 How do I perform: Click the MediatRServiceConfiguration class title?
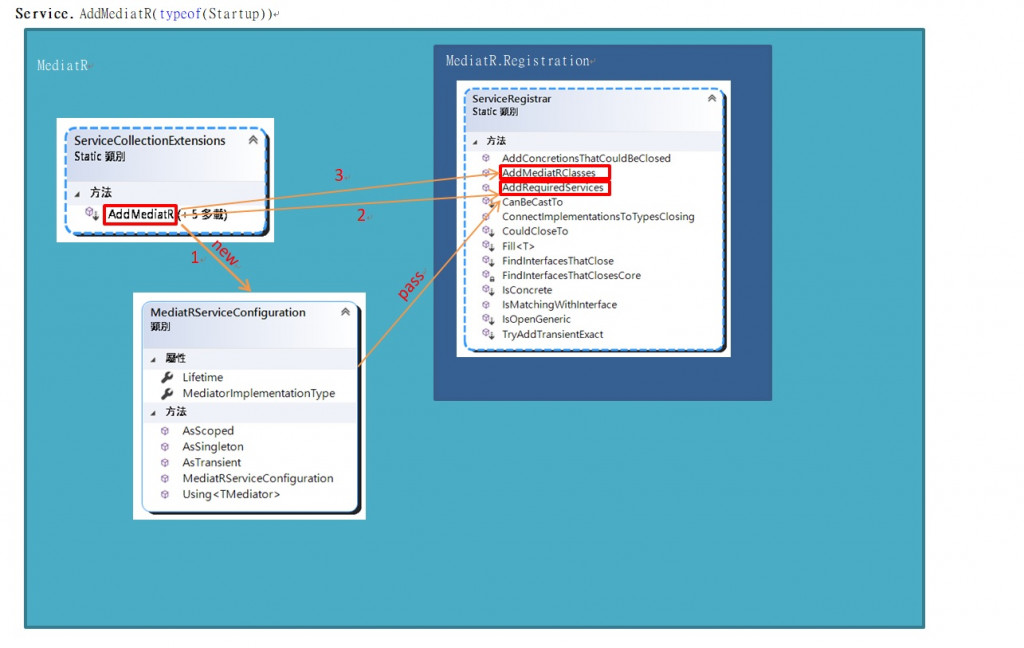[228, 312]
